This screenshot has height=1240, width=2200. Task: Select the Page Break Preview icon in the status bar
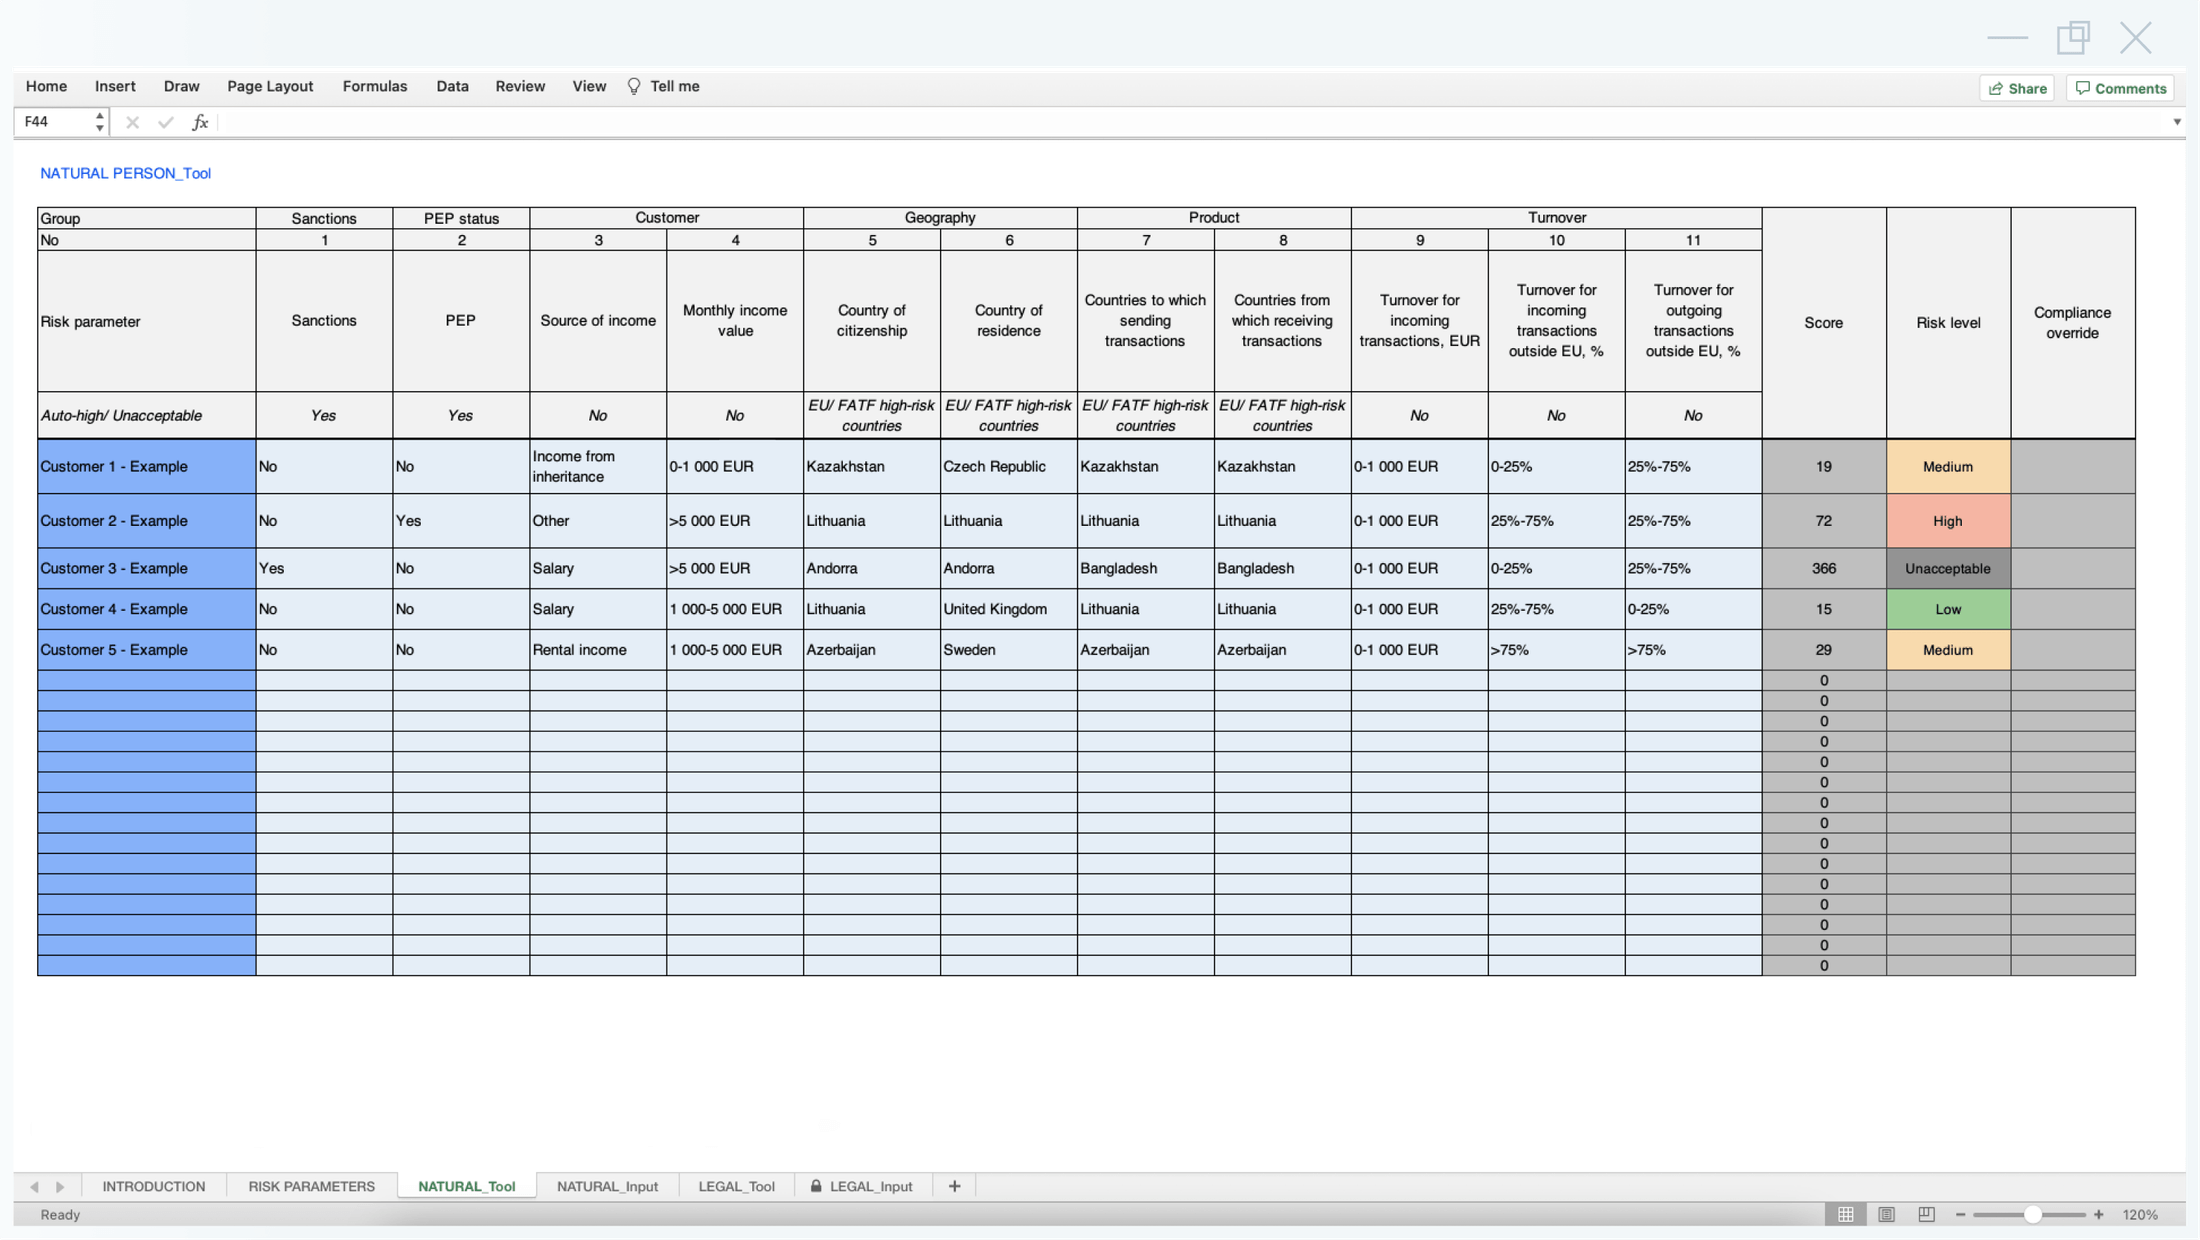pyautogui.click(x=1925, y=1214)
